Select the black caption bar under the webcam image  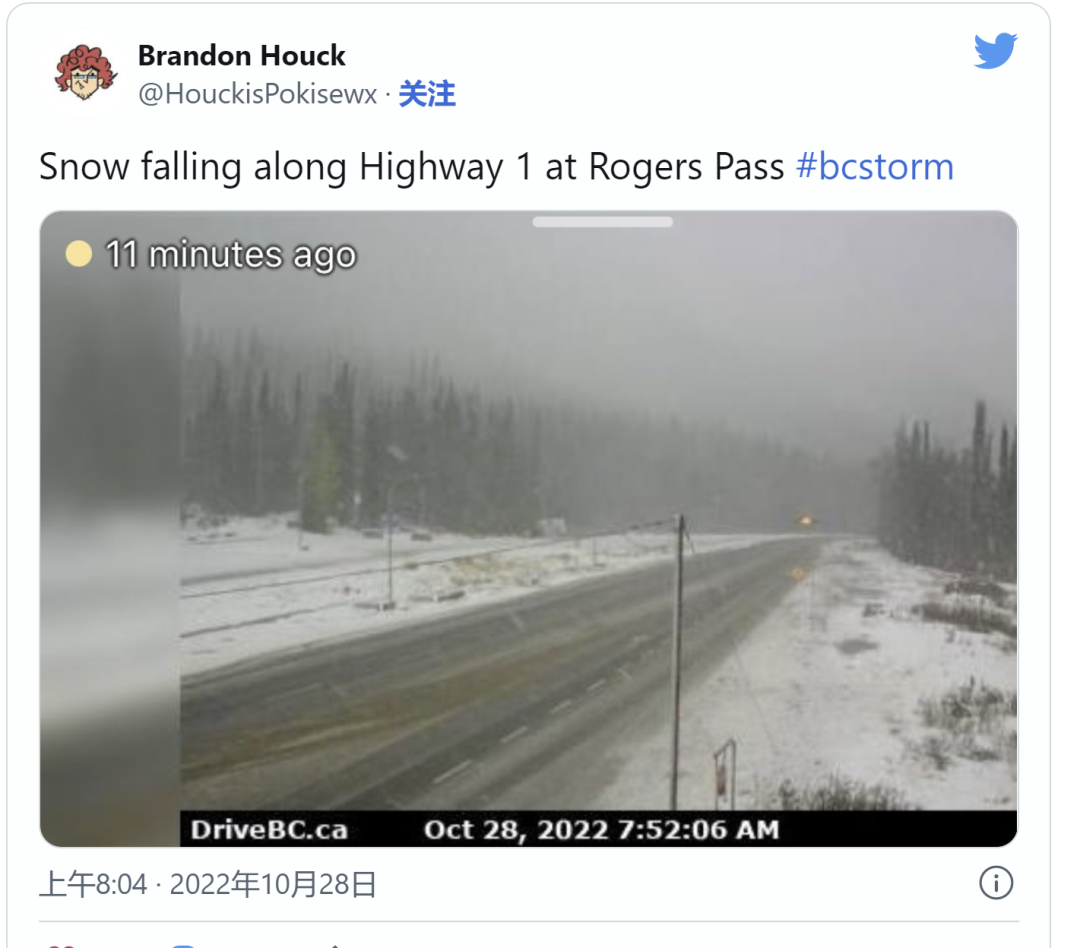click(599, 829)
